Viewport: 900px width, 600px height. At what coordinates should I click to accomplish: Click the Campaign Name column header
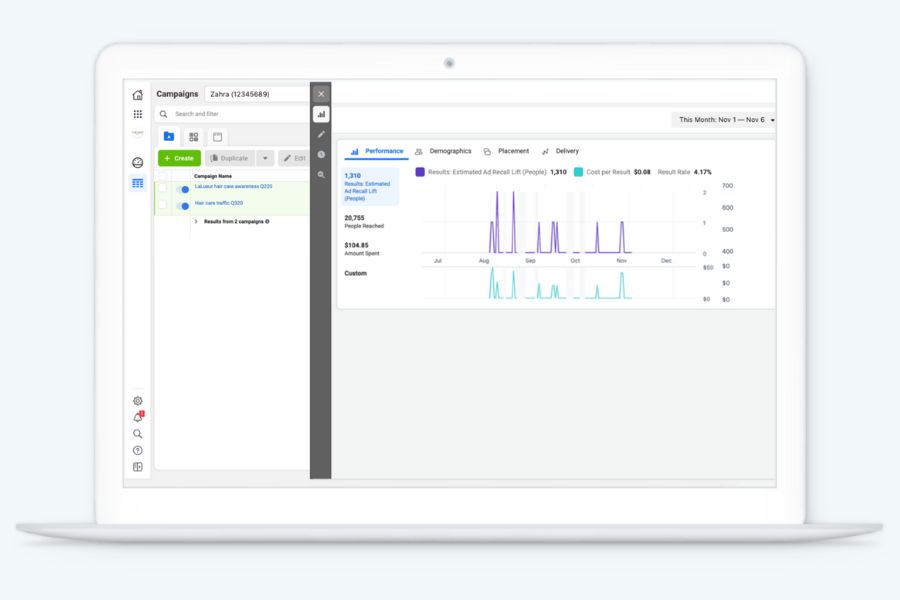tap(213, 176)
